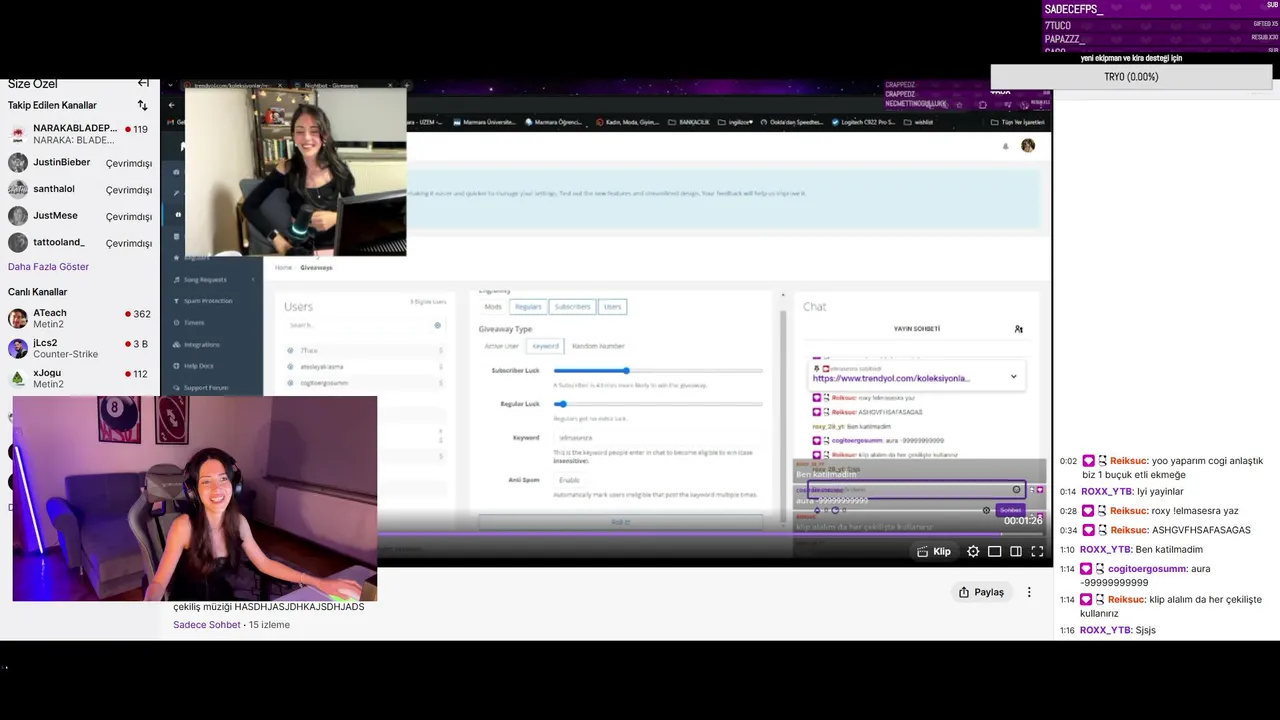Open Support Forum in Nightbot sidebar
1280x720 pixels.
tap(206, 387)
